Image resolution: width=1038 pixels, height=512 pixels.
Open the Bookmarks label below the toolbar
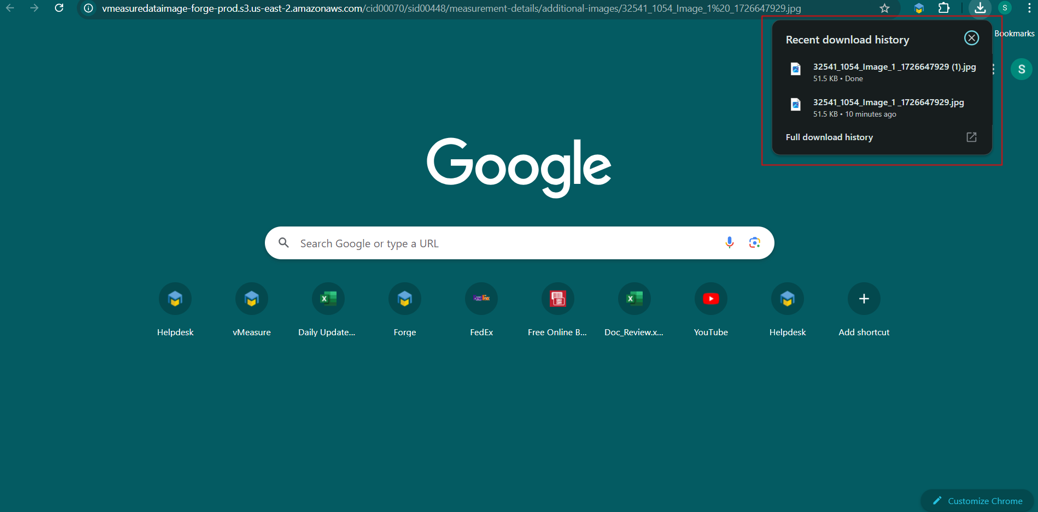pyautogui.click(x=1014, y=33)
